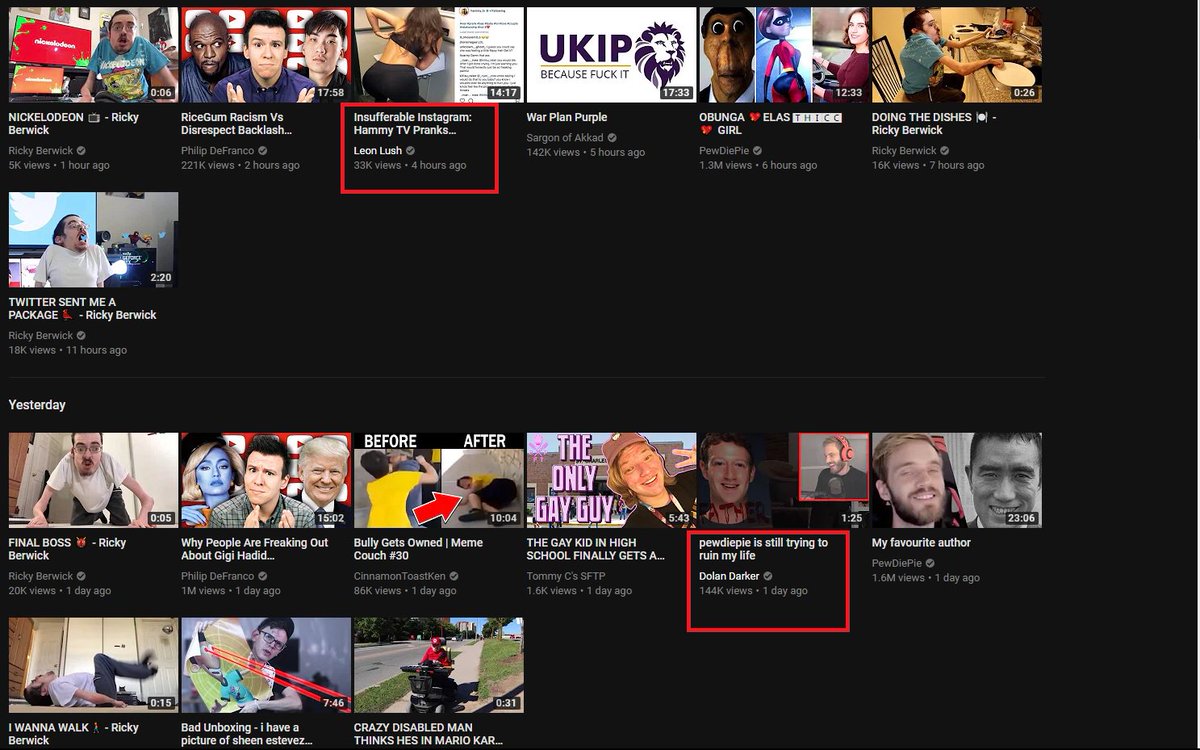Click verified badge next to Leon Lush
Image resolution: width=1200 pixels, height=750 pixels.
[411, 151]
